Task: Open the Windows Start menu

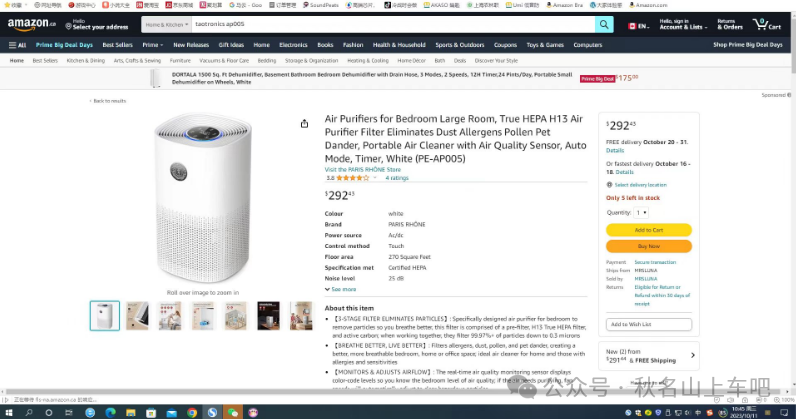Action: [x=9, y=412]
